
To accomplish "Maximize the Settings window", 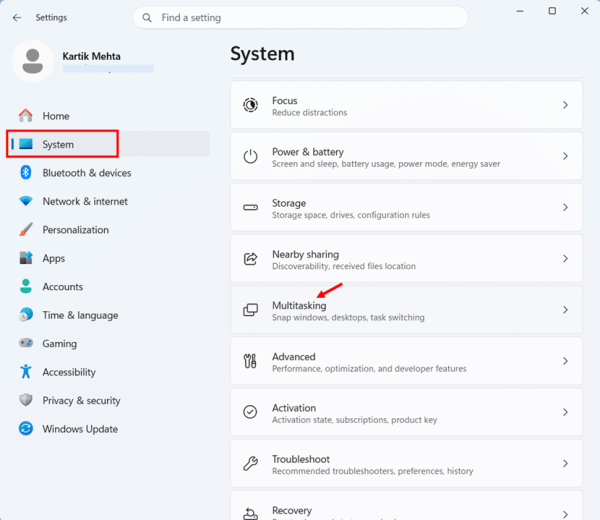I will (x=552, y=11).
